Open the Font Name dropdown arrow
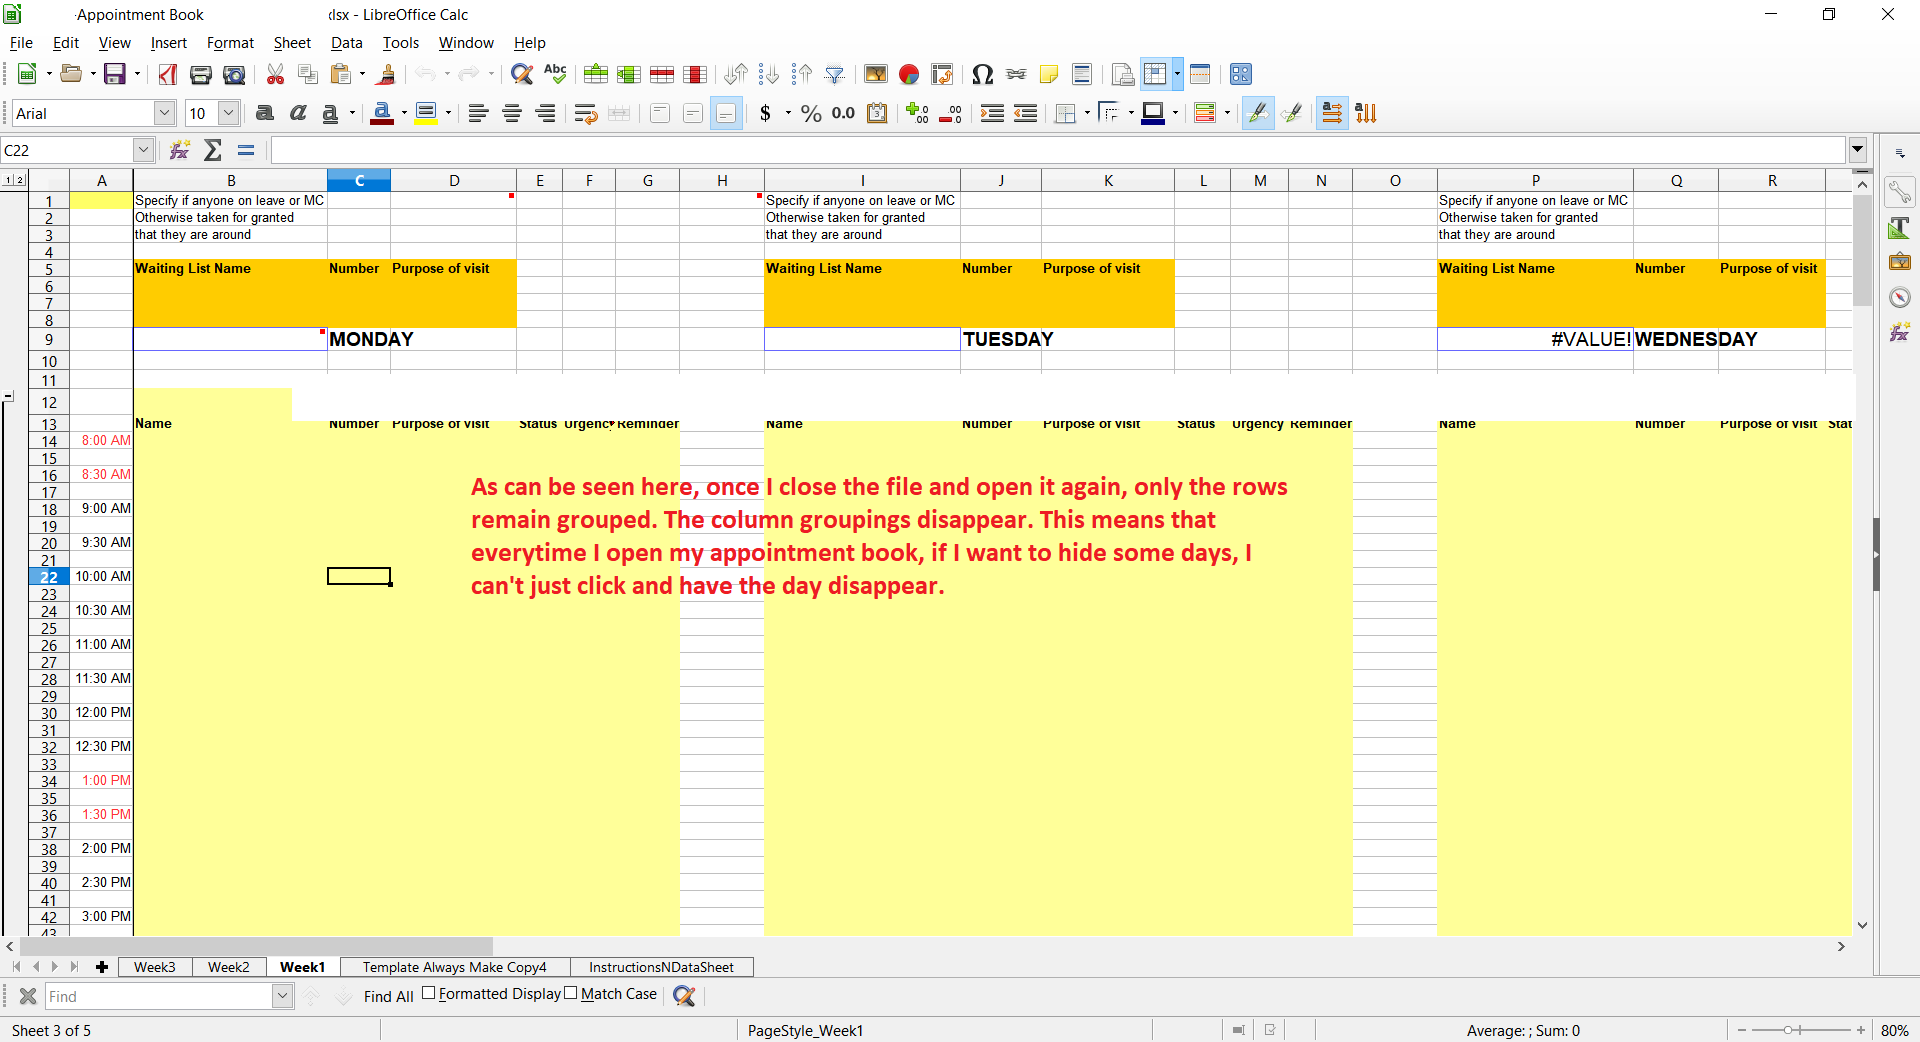Viewport: 1920px width, 1042px height. pyautogui.click(x=165, y=113)
